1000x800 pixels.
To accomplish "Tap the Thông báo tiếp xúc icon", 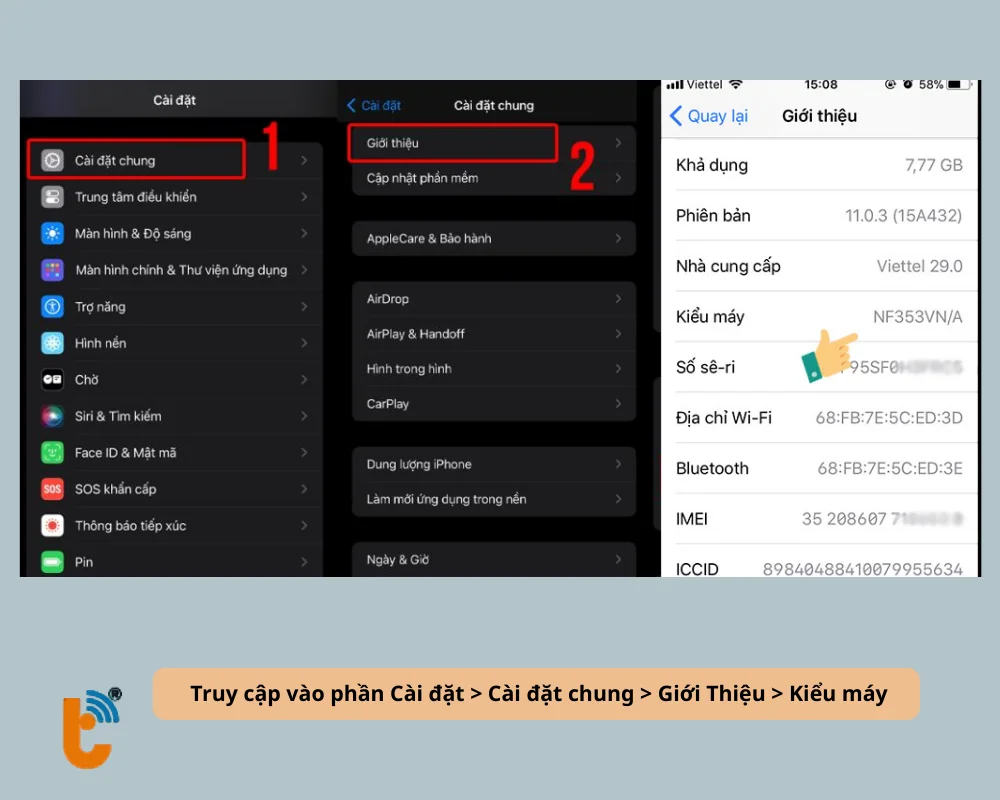I will point(53,525).
